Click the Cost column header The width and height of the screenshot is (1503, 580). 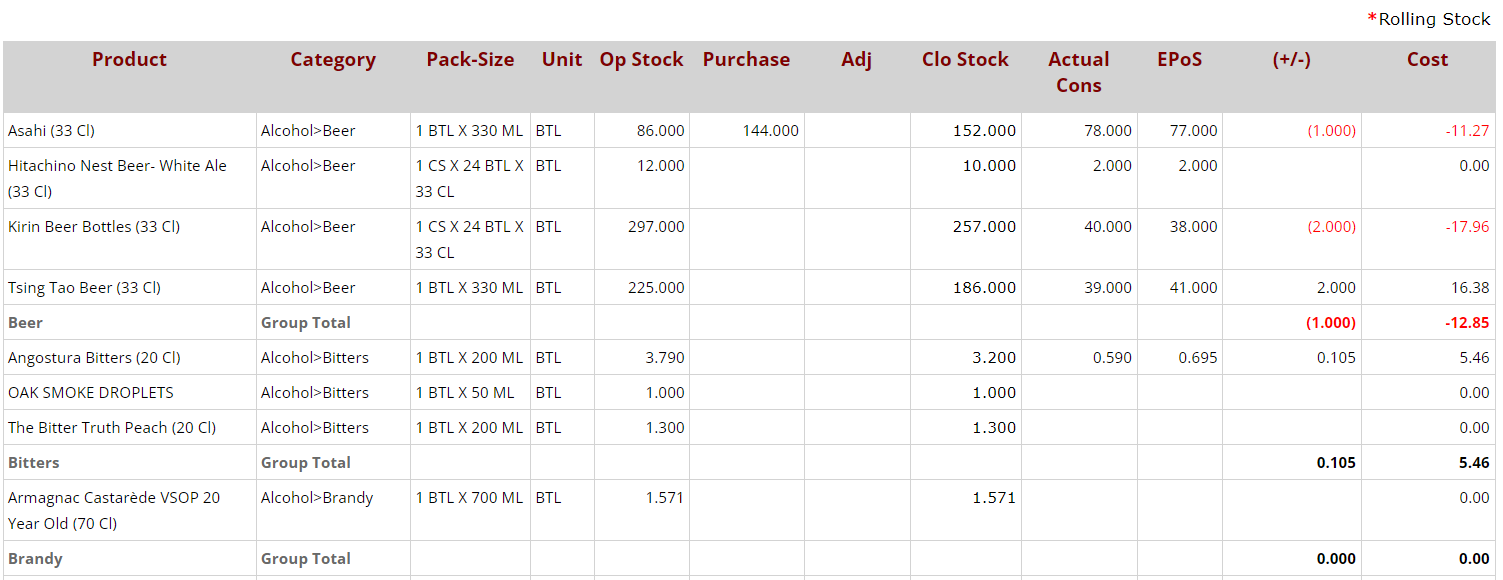(x=1427, y=60)
